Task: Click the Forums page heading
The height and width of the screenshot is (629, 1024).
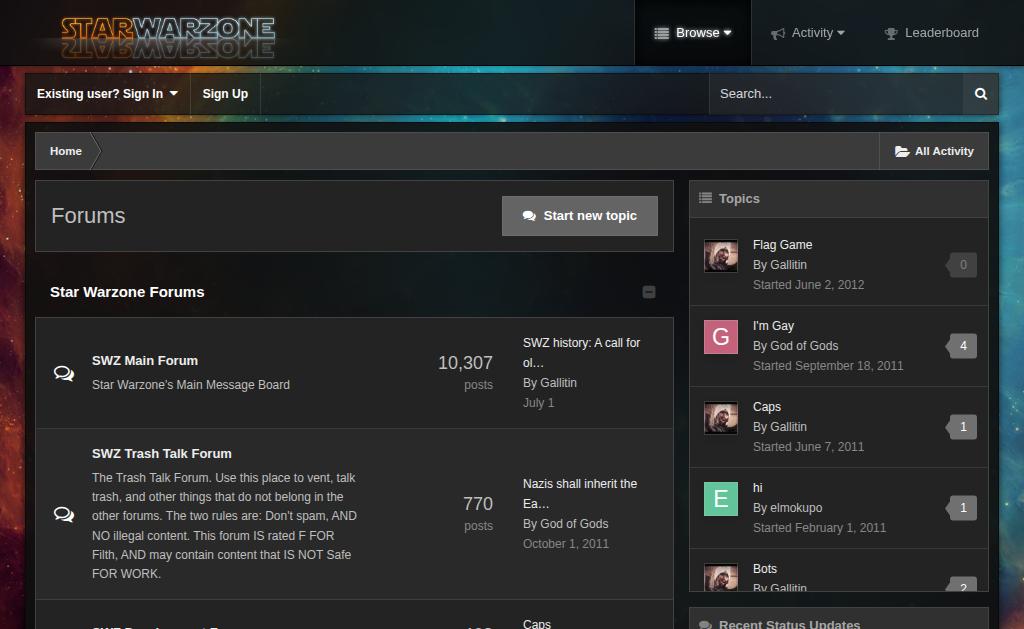Action: pyautogui.click(x=88, y=216)
